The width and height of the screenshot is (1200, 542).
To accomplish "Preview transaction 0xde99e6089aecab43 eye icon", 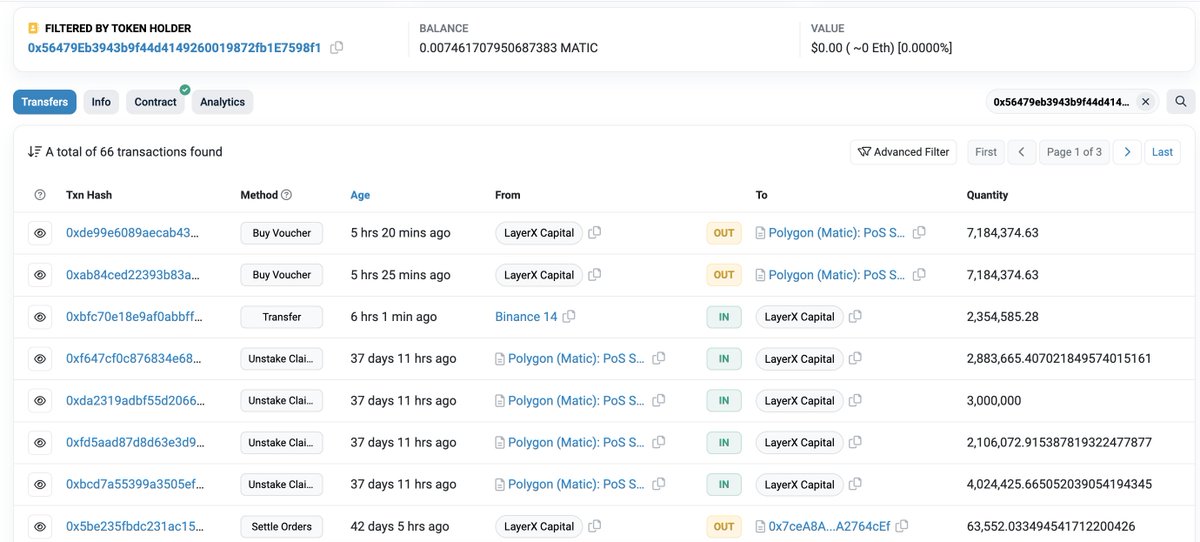I will coord(40,233).
